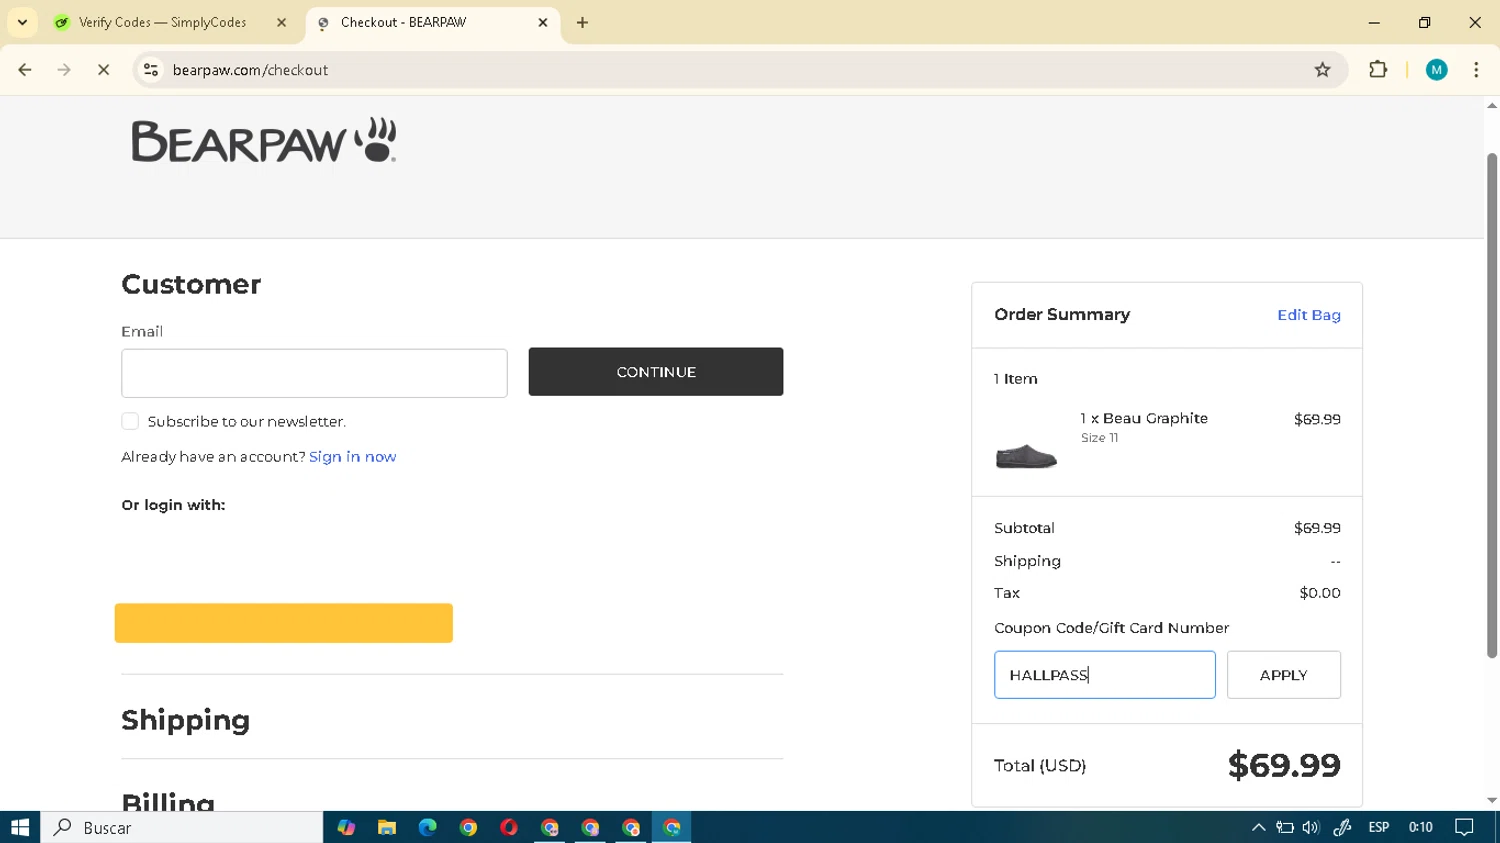Bookmark this page with the star

1322,70
